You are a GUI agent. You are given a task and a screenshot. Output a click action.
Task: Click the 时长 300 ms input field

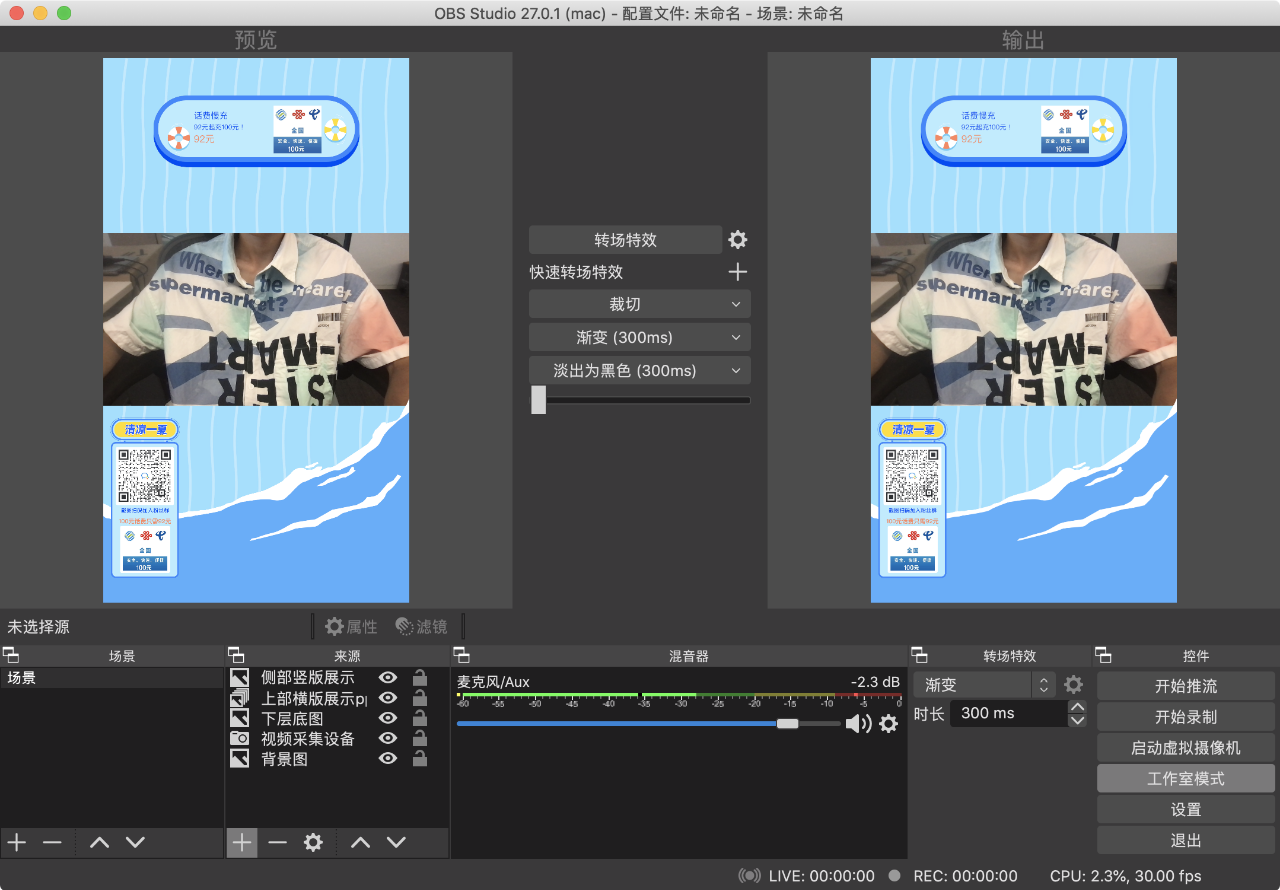click(1008, 713)
